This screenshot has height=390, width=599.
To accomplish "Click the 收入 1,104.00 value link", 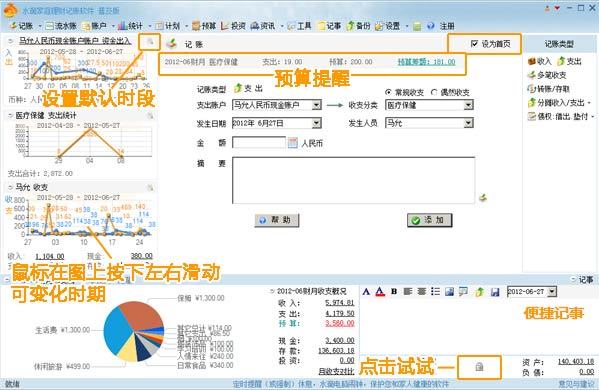I will click(x=50, y=256).
